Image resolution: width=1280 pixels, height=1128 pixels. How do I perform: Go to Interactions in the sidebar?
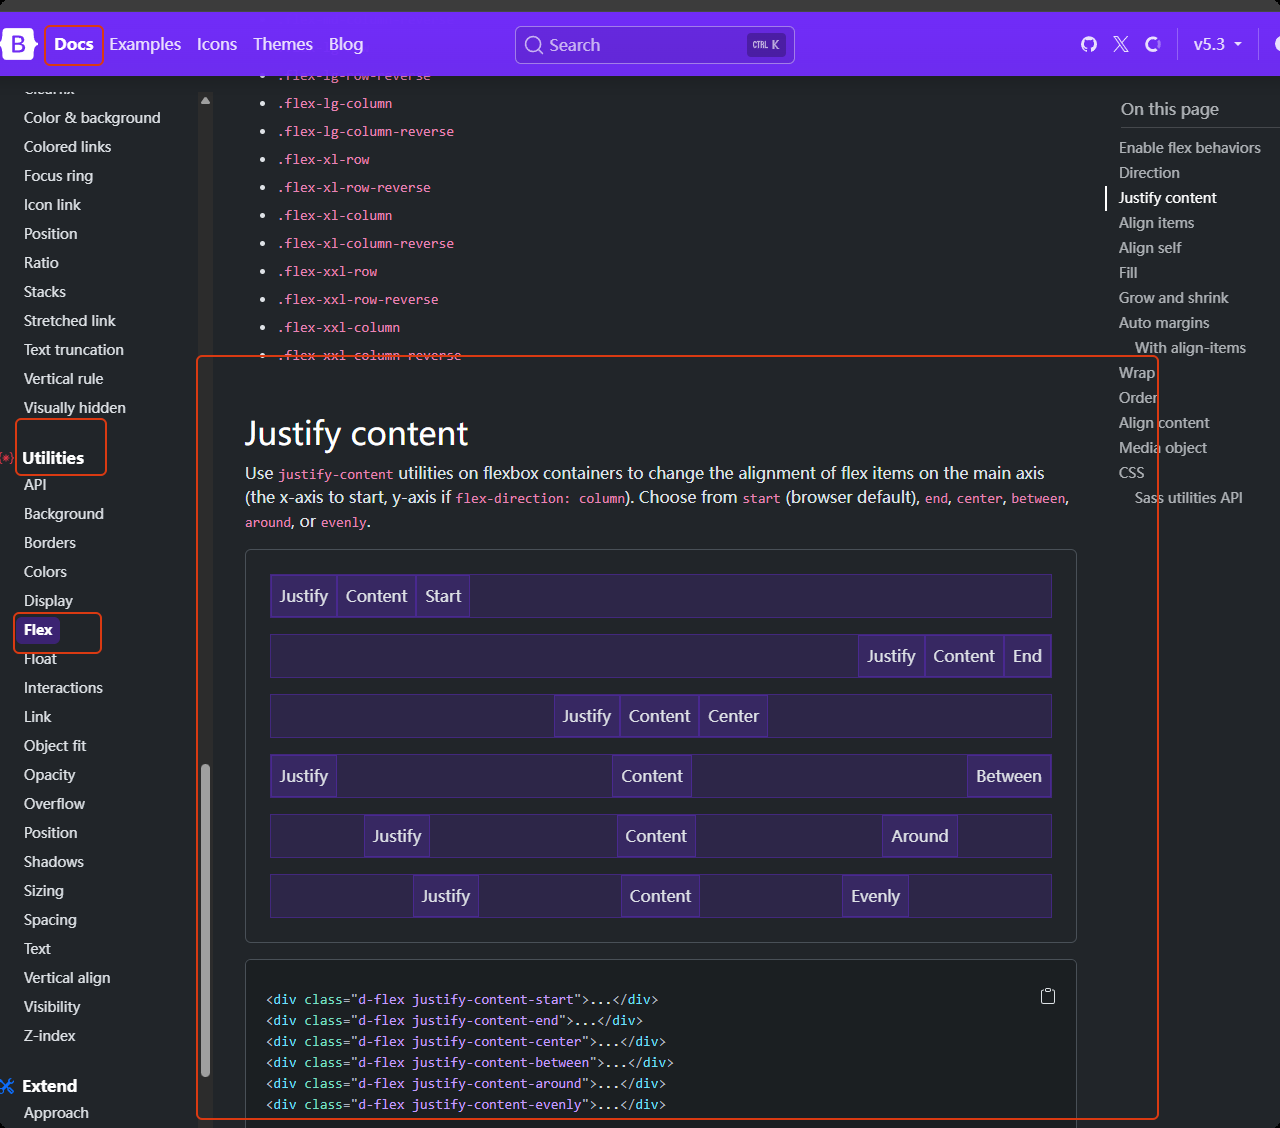coord(63,688)
